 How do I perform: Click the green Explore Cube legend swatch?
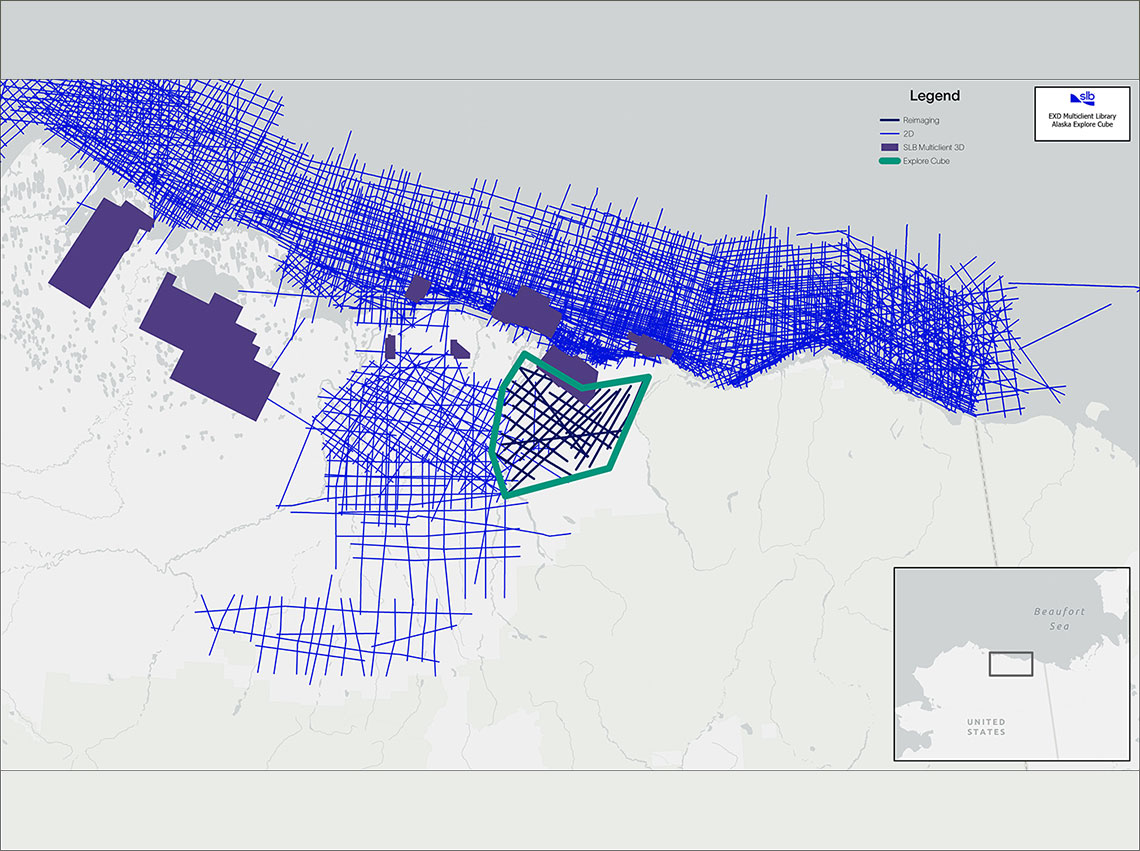click(890, 161)
